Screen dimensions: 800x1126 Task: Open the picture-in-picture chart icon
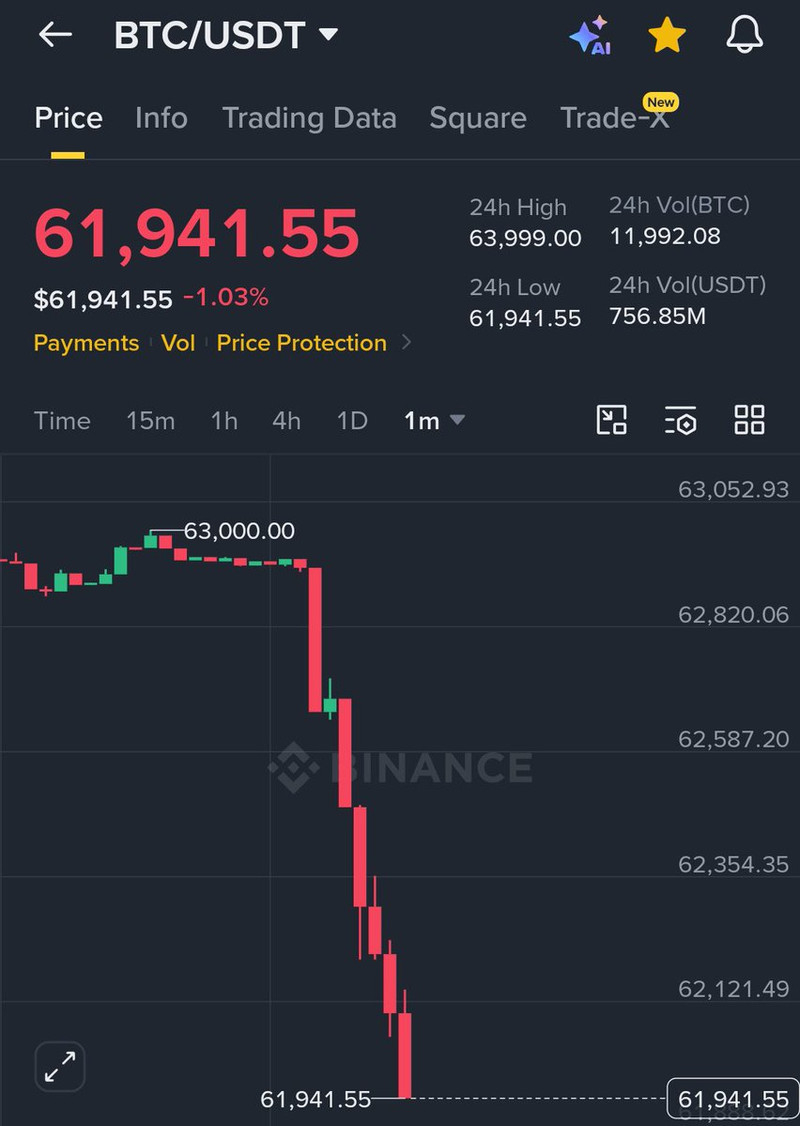click(x=612, y=420)
